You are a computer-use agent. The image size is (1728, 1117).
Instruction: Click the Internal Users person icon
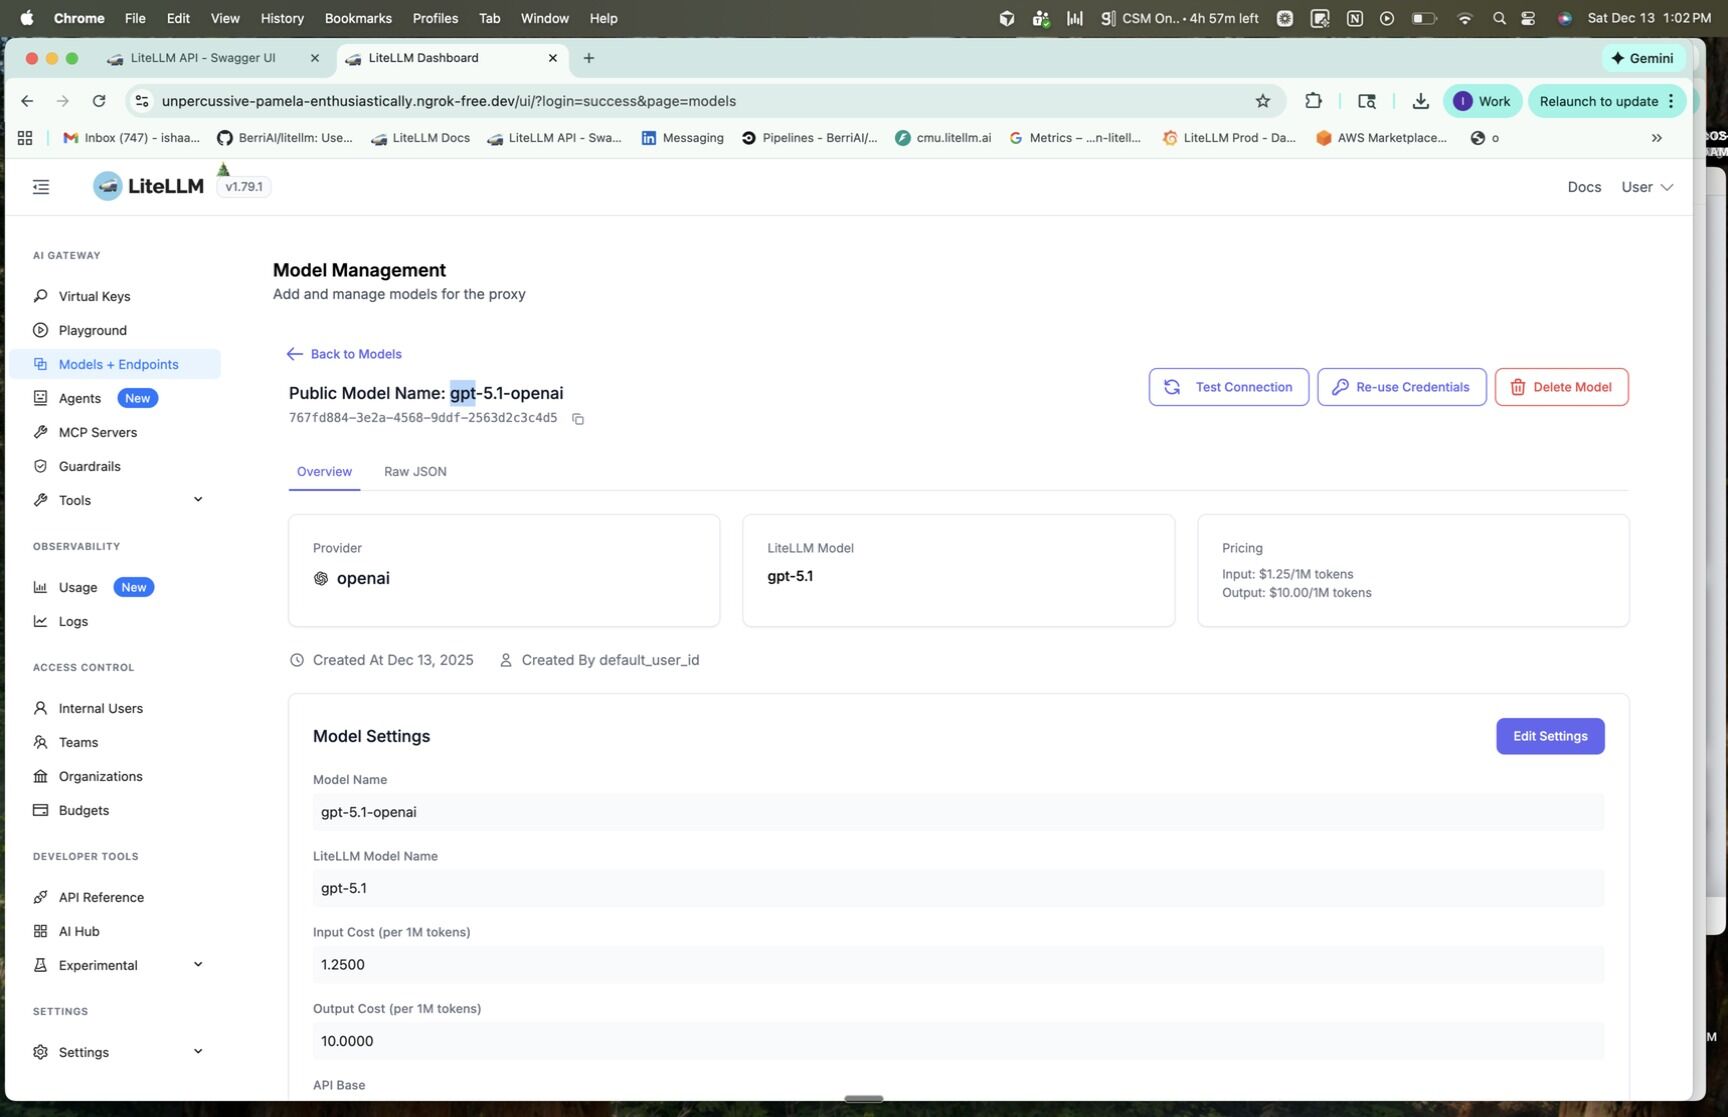(x=41, y=708)
